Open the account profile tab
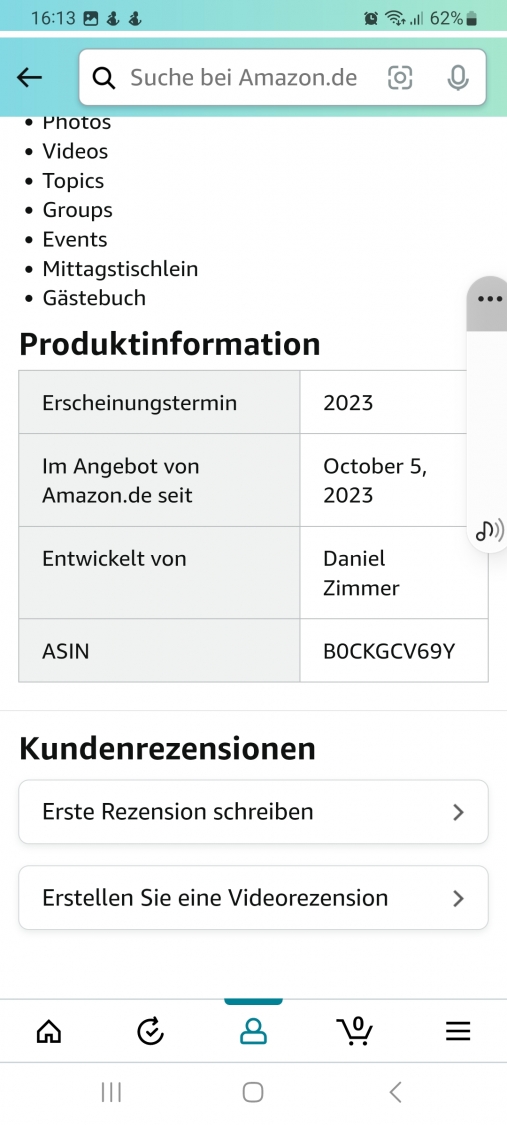 pyautogui.click(x=253, y=1032)
